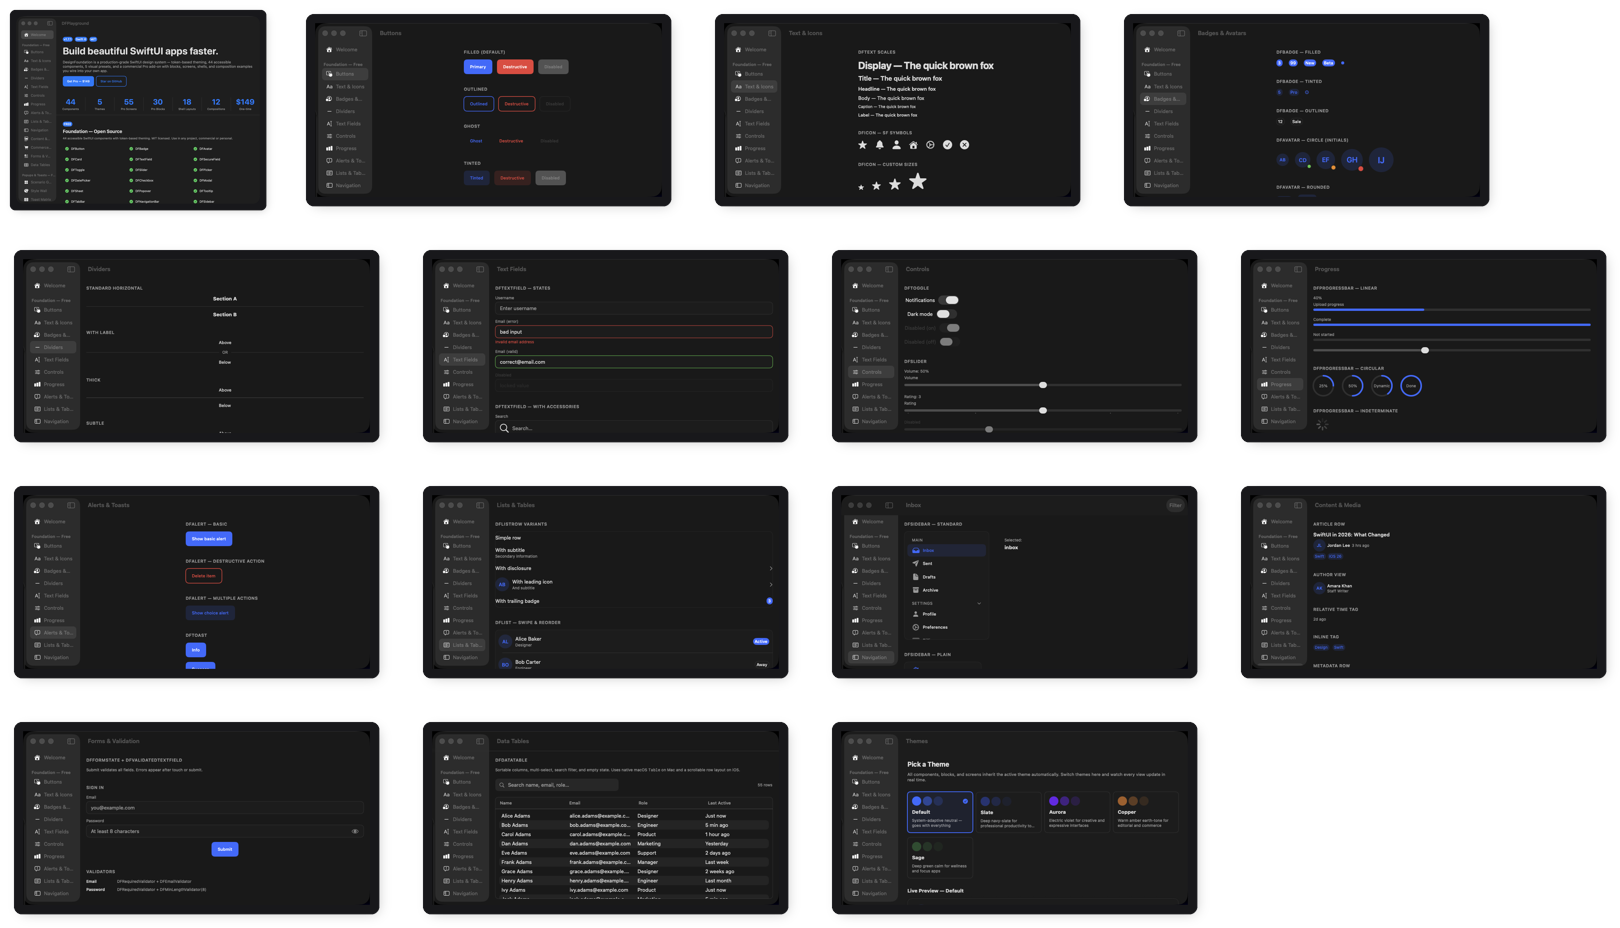Image resolution: width=1620 pixels, height=928 pixels.
Task: Expand the With leading icon row chevron
Action: 770,584
